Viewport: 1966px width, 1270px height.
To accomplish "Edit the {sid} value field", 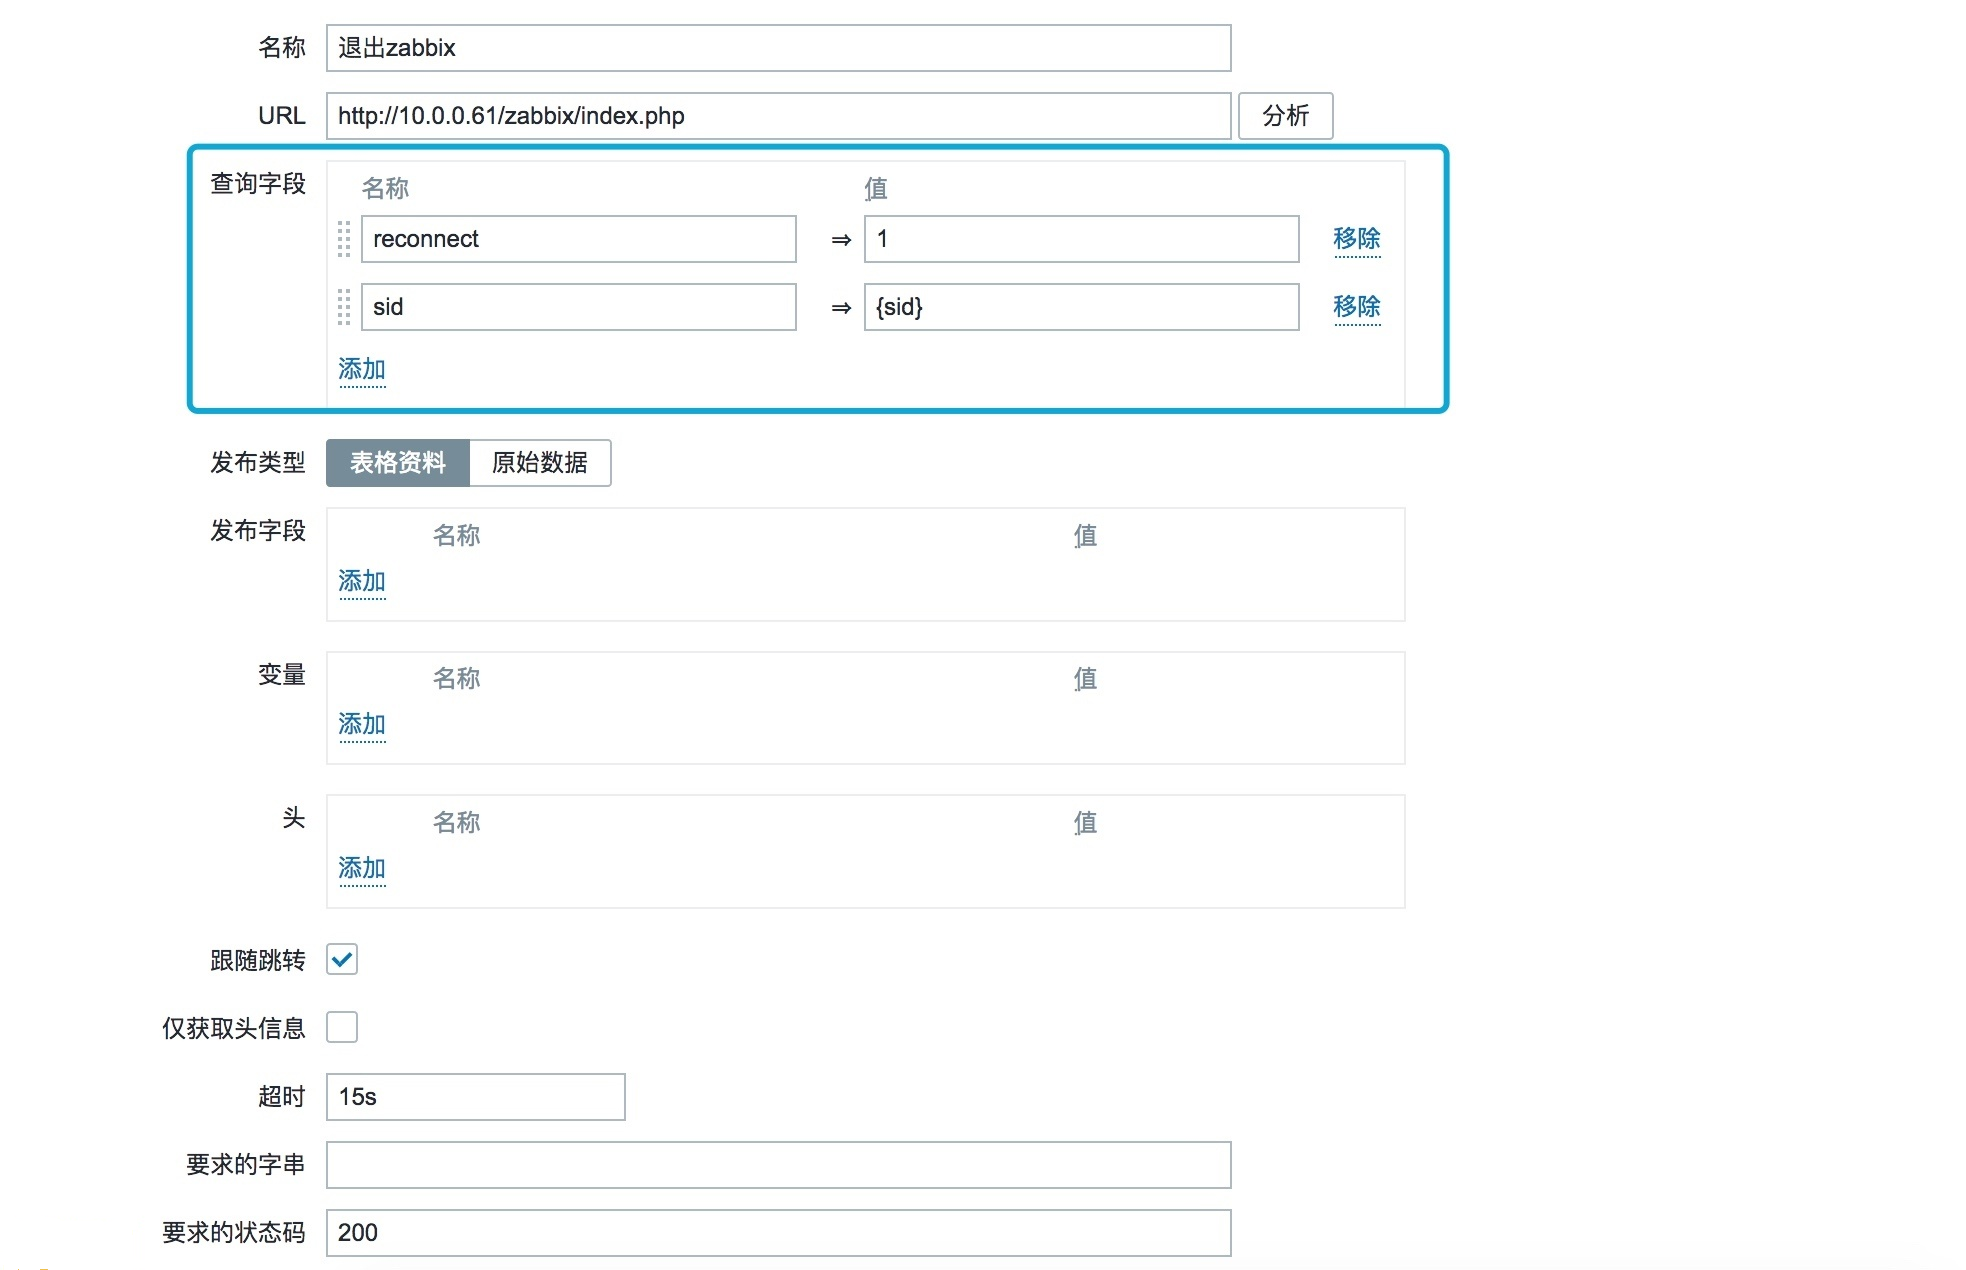I will pos(1082,307).
